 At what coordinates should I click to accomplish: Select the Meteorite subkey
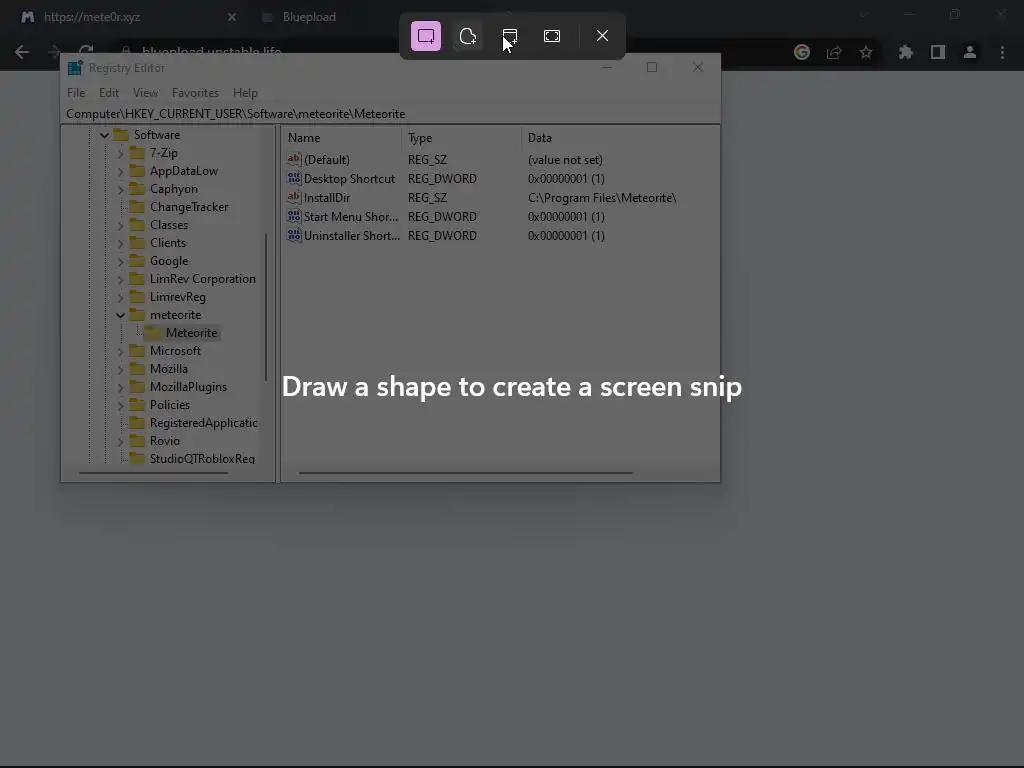[191, 333]
